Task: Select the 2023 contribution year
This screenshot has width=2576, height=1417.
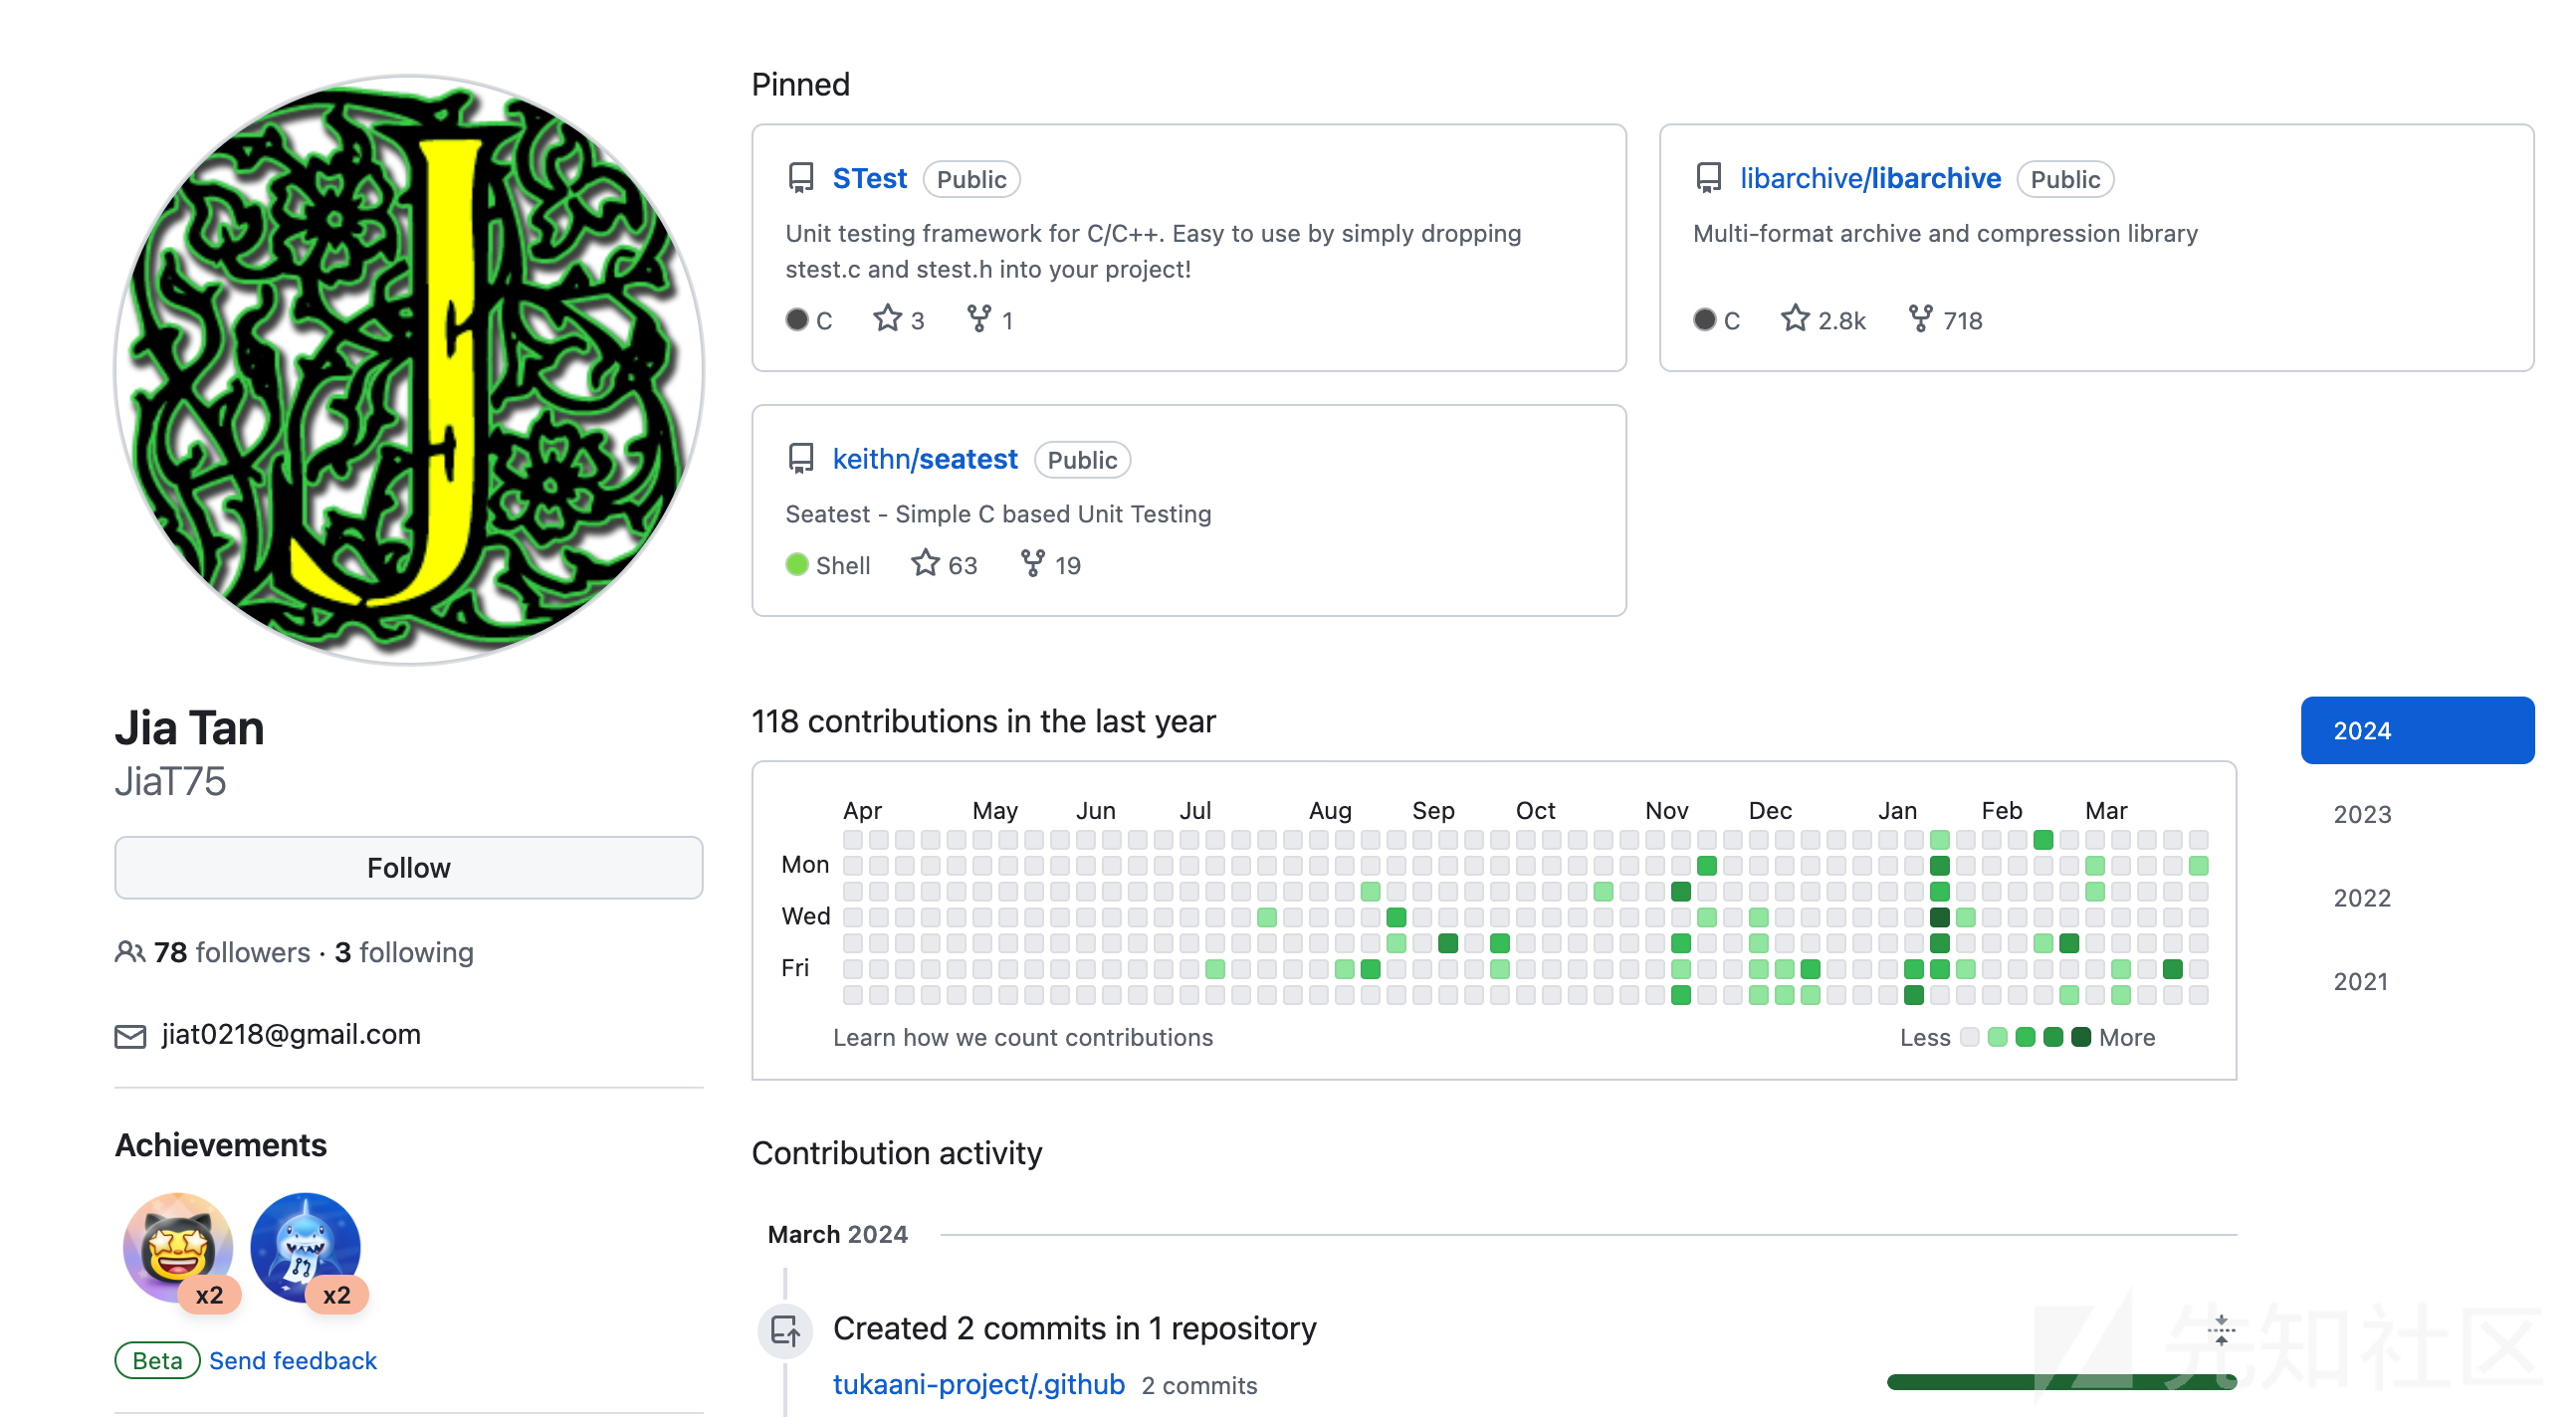Action: click(2362, 814)
